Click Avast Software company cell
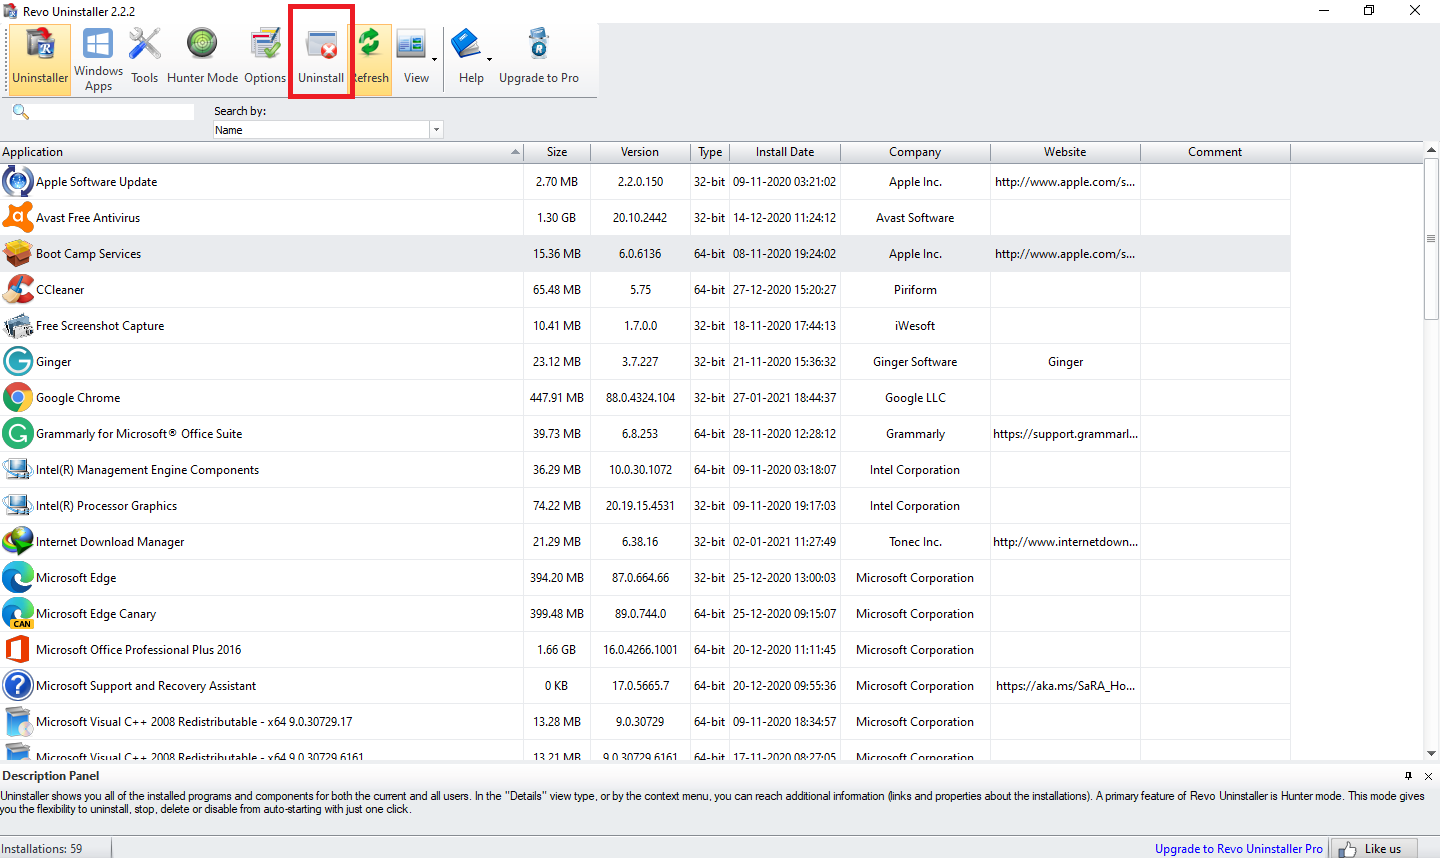This screenshot has width=1440, height=858. tap(915, 218)
